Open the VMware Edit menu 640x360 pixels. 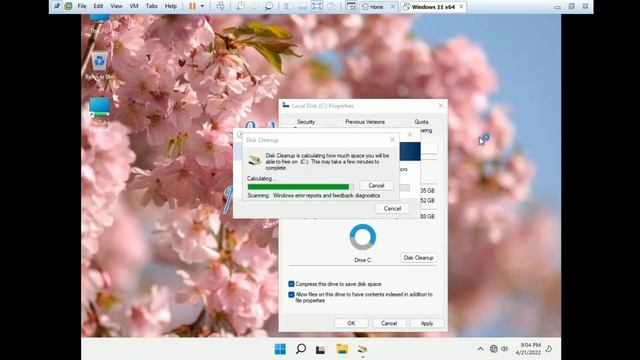pos(98,6)
